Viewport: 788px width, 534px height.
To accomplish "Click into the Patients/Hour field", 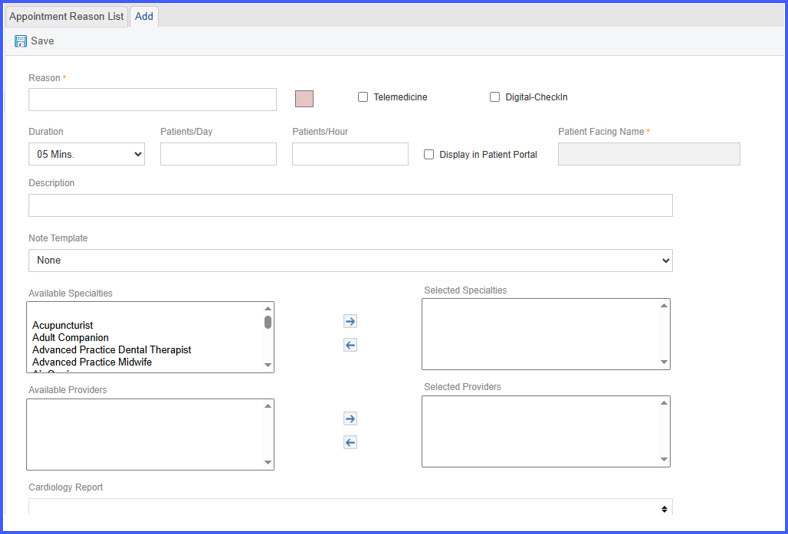I will (x=350, y=154).
